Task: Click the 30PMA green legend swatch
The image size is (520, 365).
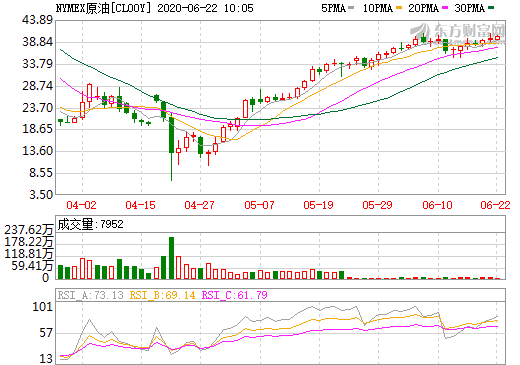Action: (491, 7)
